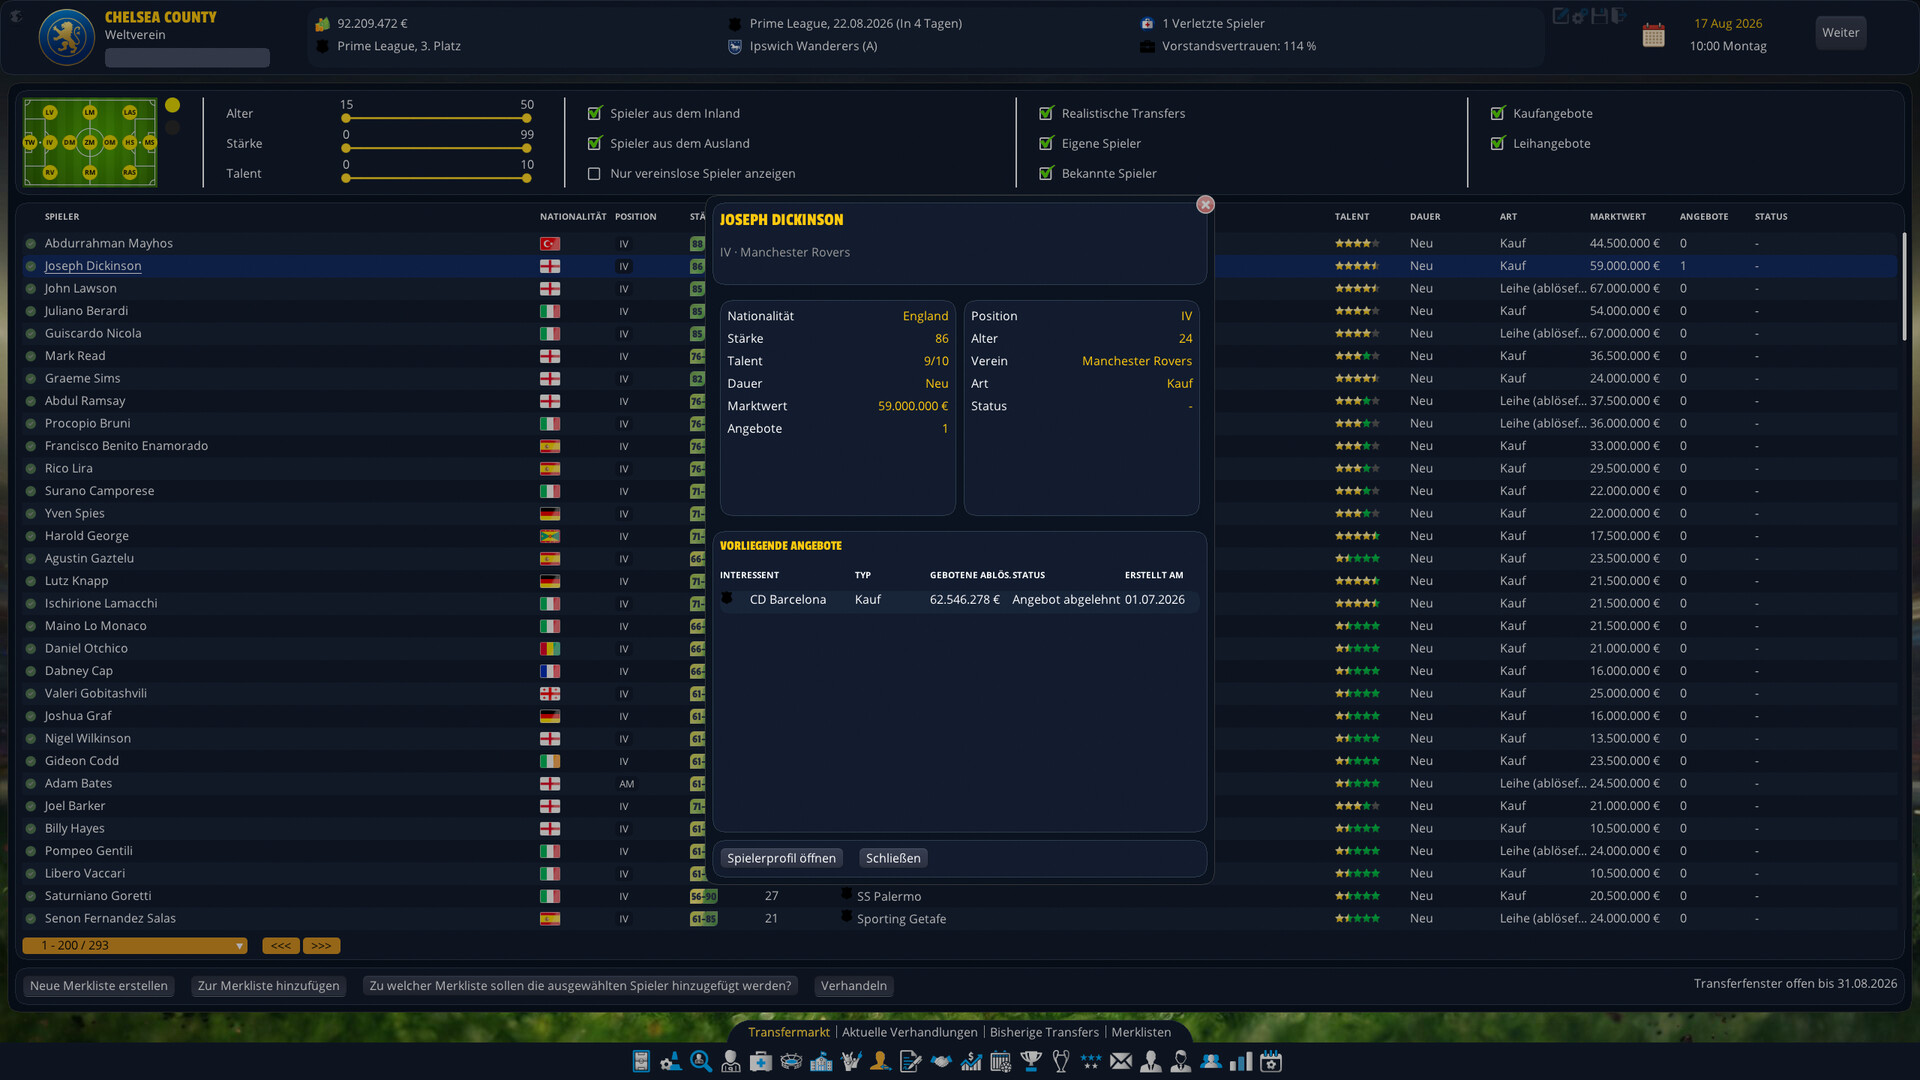Viewport: 1920px width, 1080px height.
Task: Click the Spielerprofil öffnen button
Action: (x=781, y=858)
